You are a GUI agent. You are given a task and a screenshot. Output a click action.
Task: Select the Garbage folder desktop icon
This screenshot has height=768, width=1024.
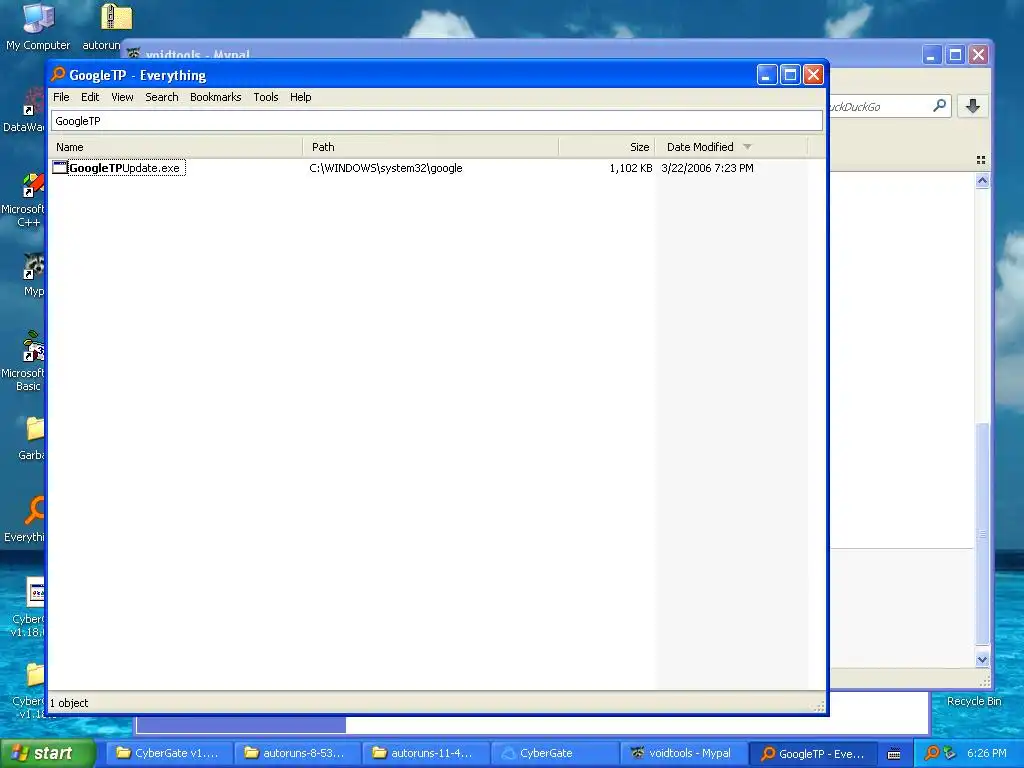(35, 429)
